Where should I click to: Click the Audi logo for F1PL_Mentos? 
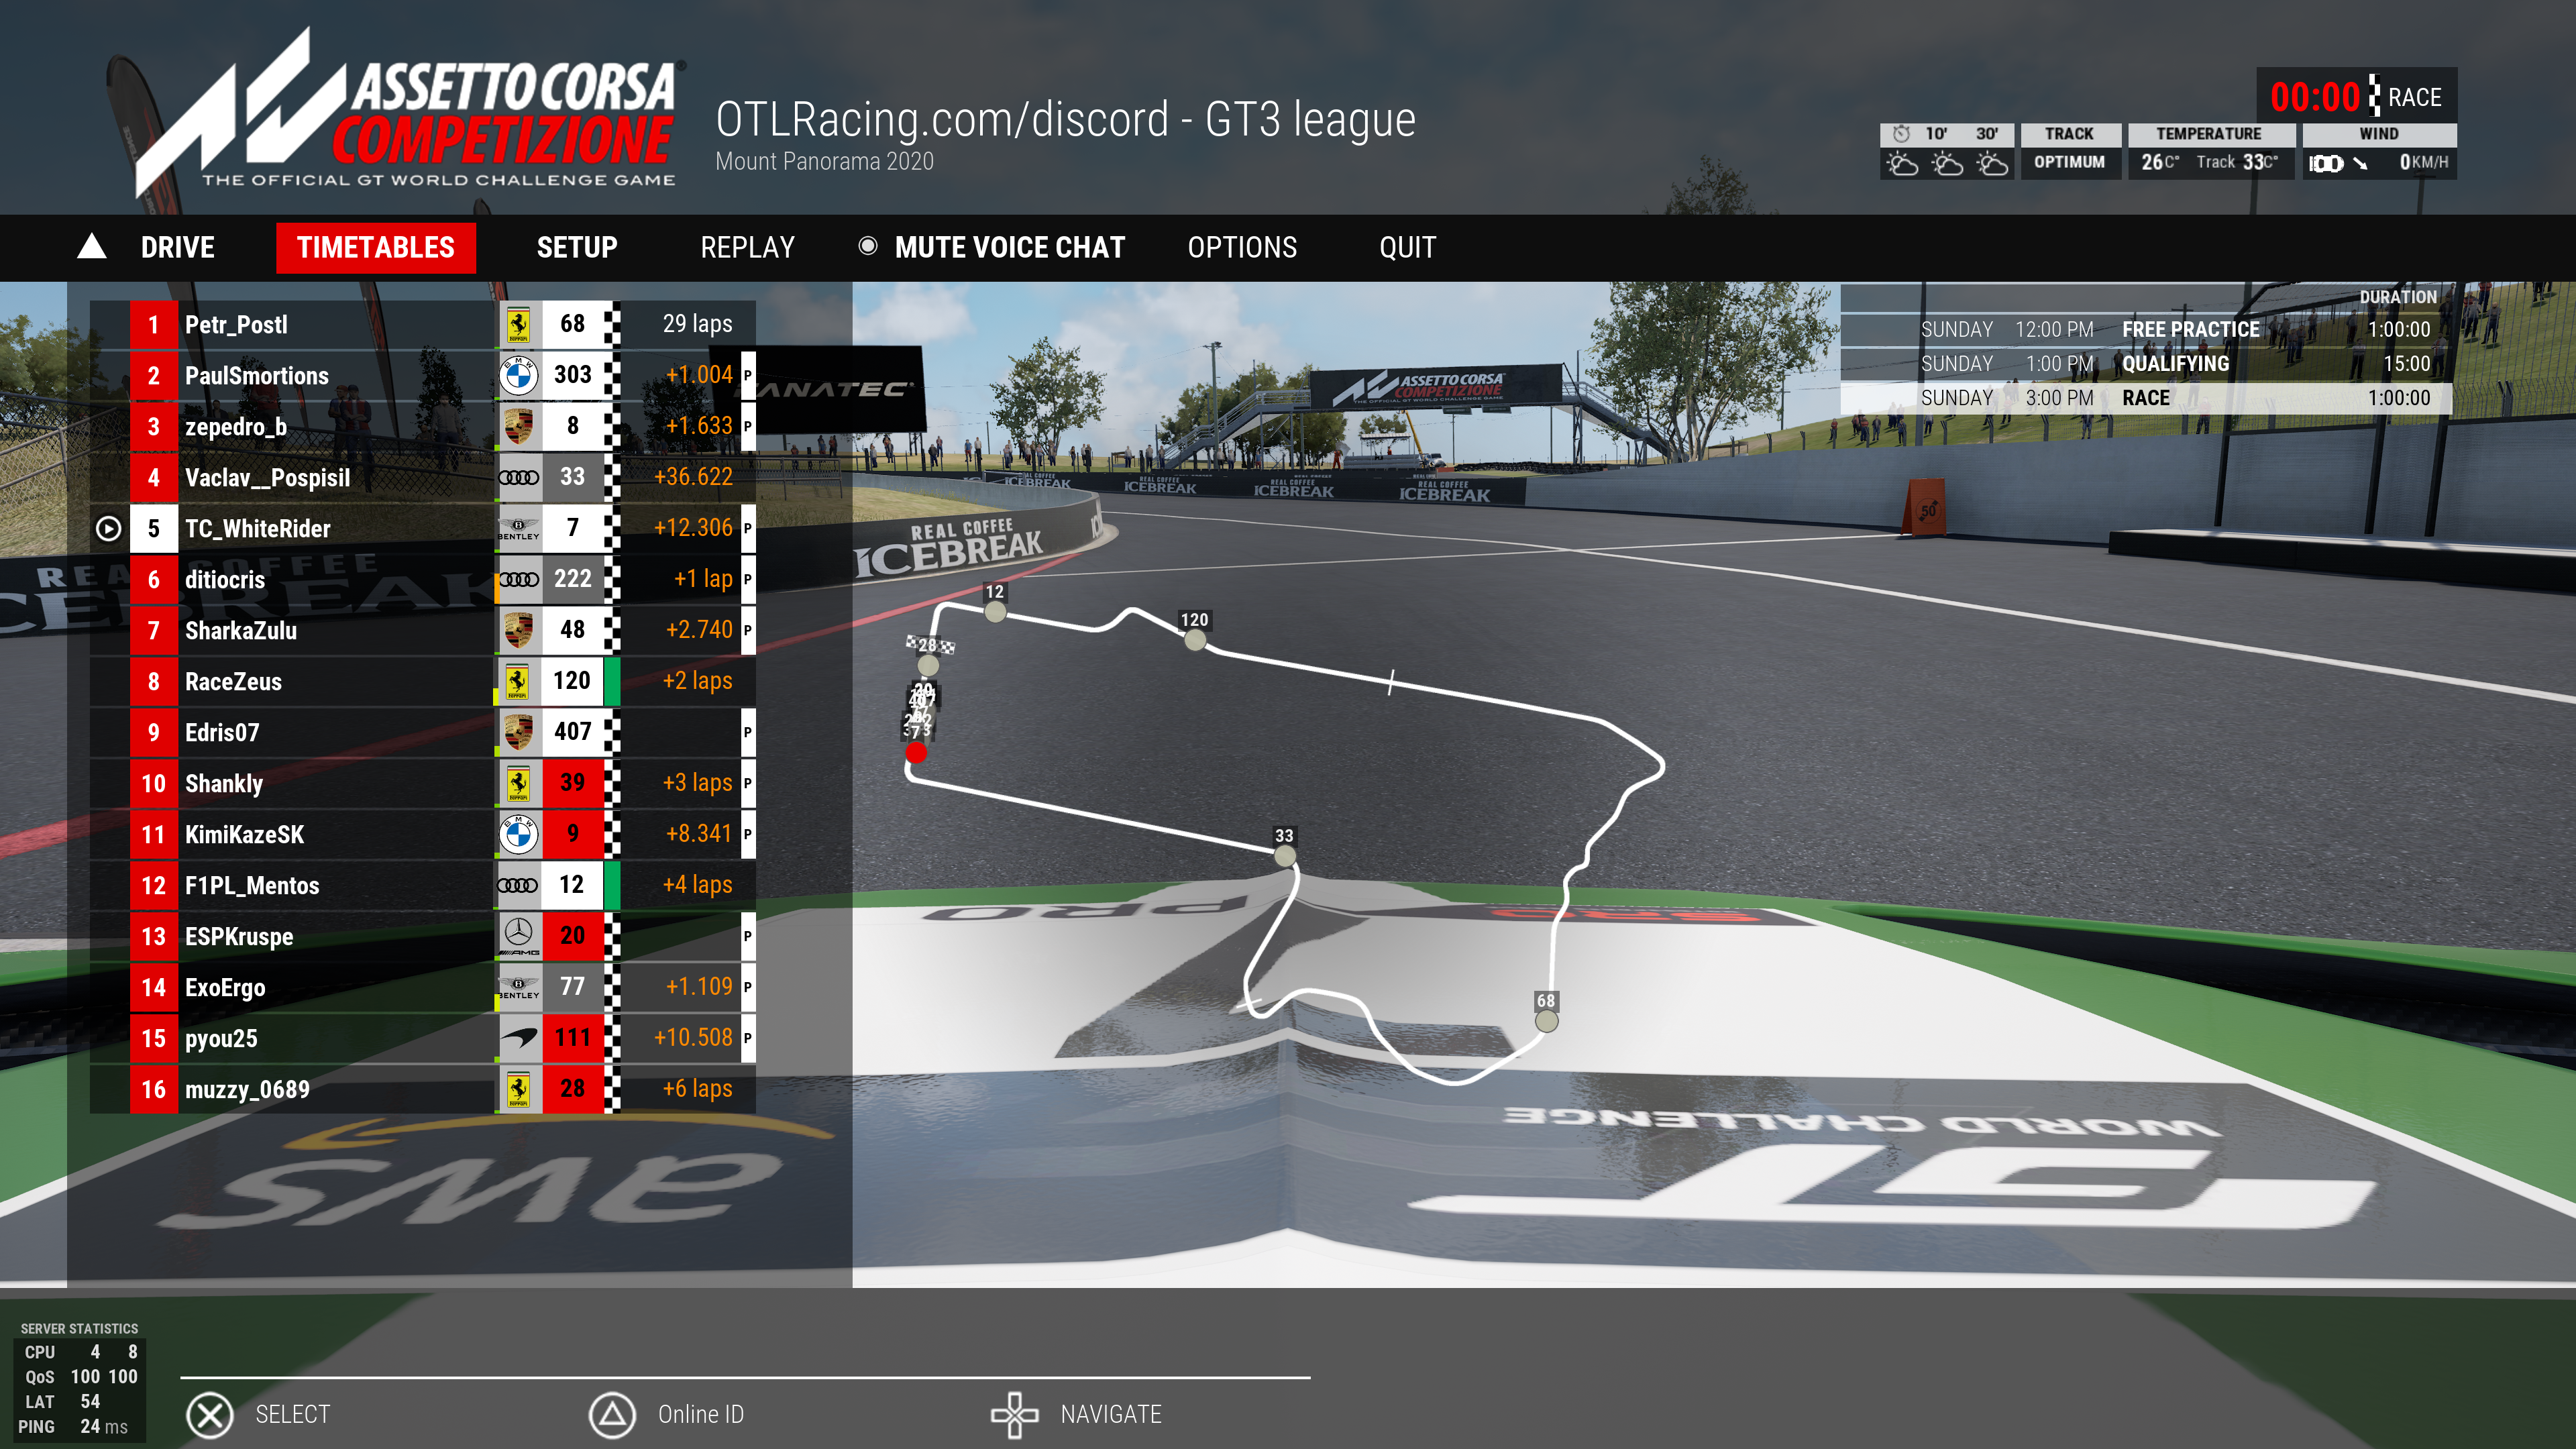pyautogui.click(x=518, y=885)
